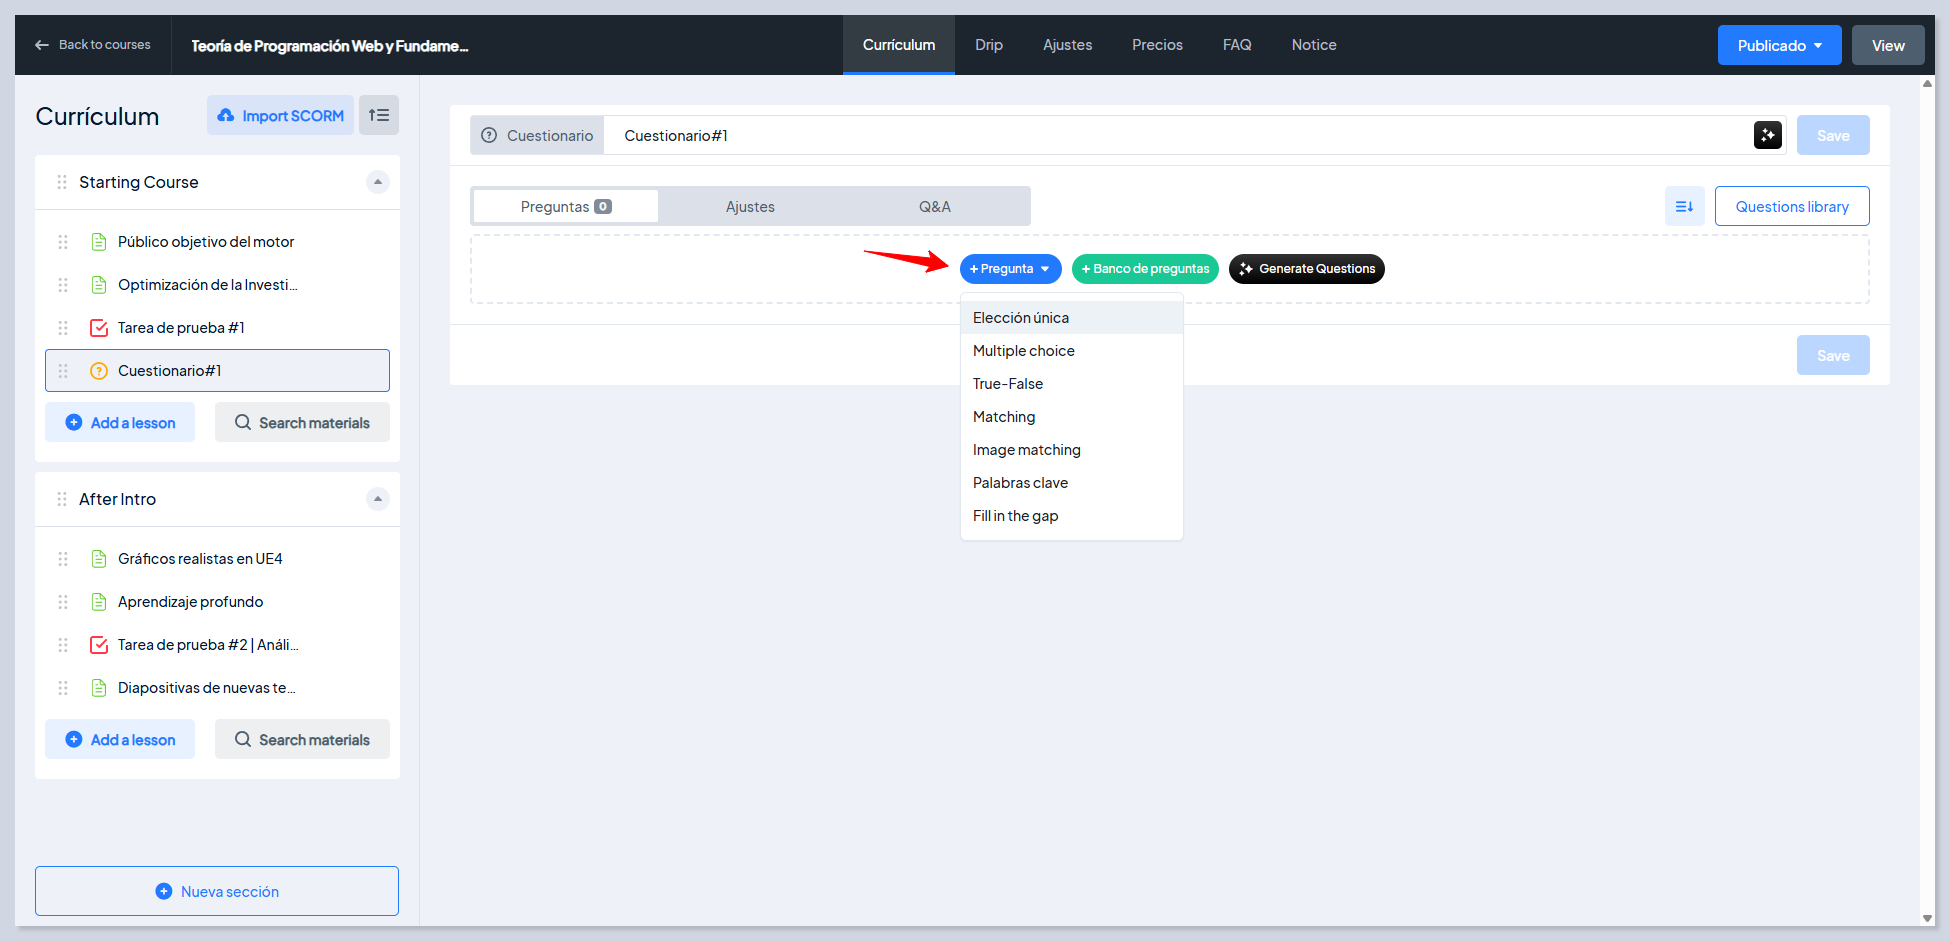Edit the Cuestionario#1 title field
This screenshot has height=941, width=1950.
[1180, 135]
